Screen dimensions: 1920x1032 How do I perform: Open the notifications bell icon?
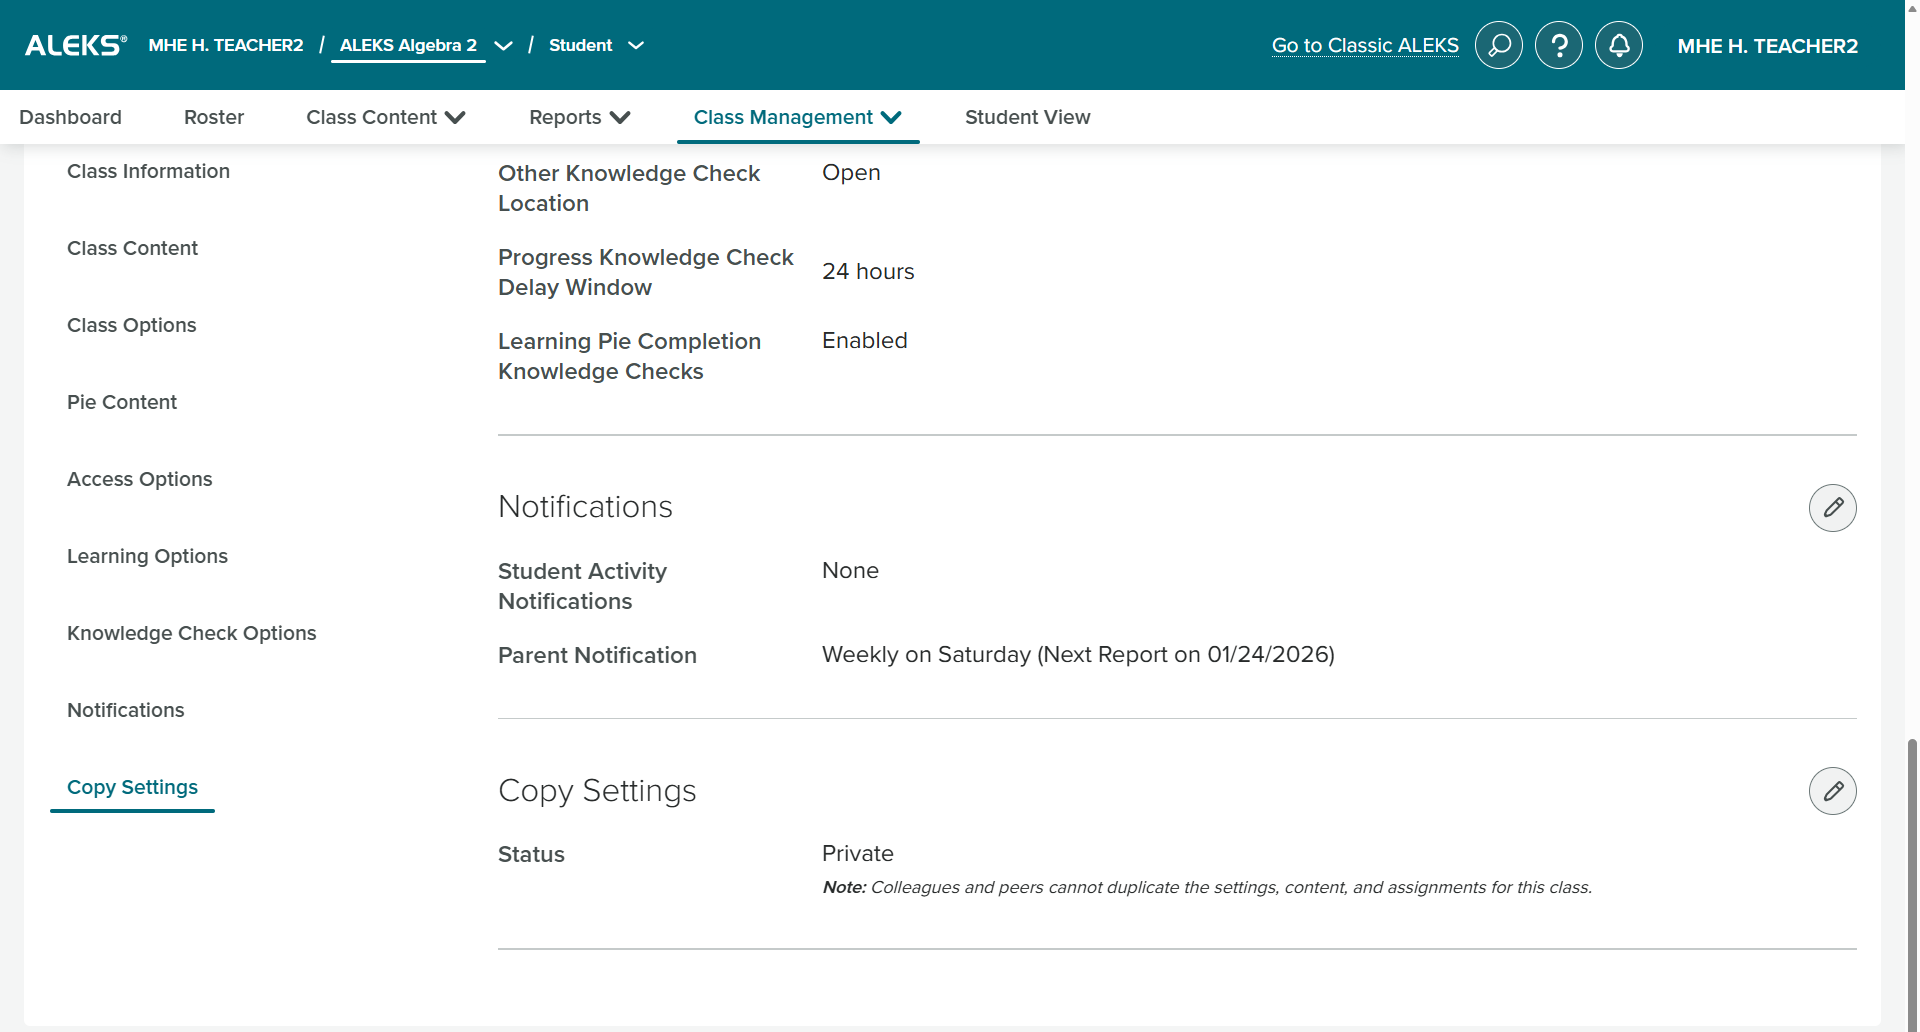coord(1618,45)
